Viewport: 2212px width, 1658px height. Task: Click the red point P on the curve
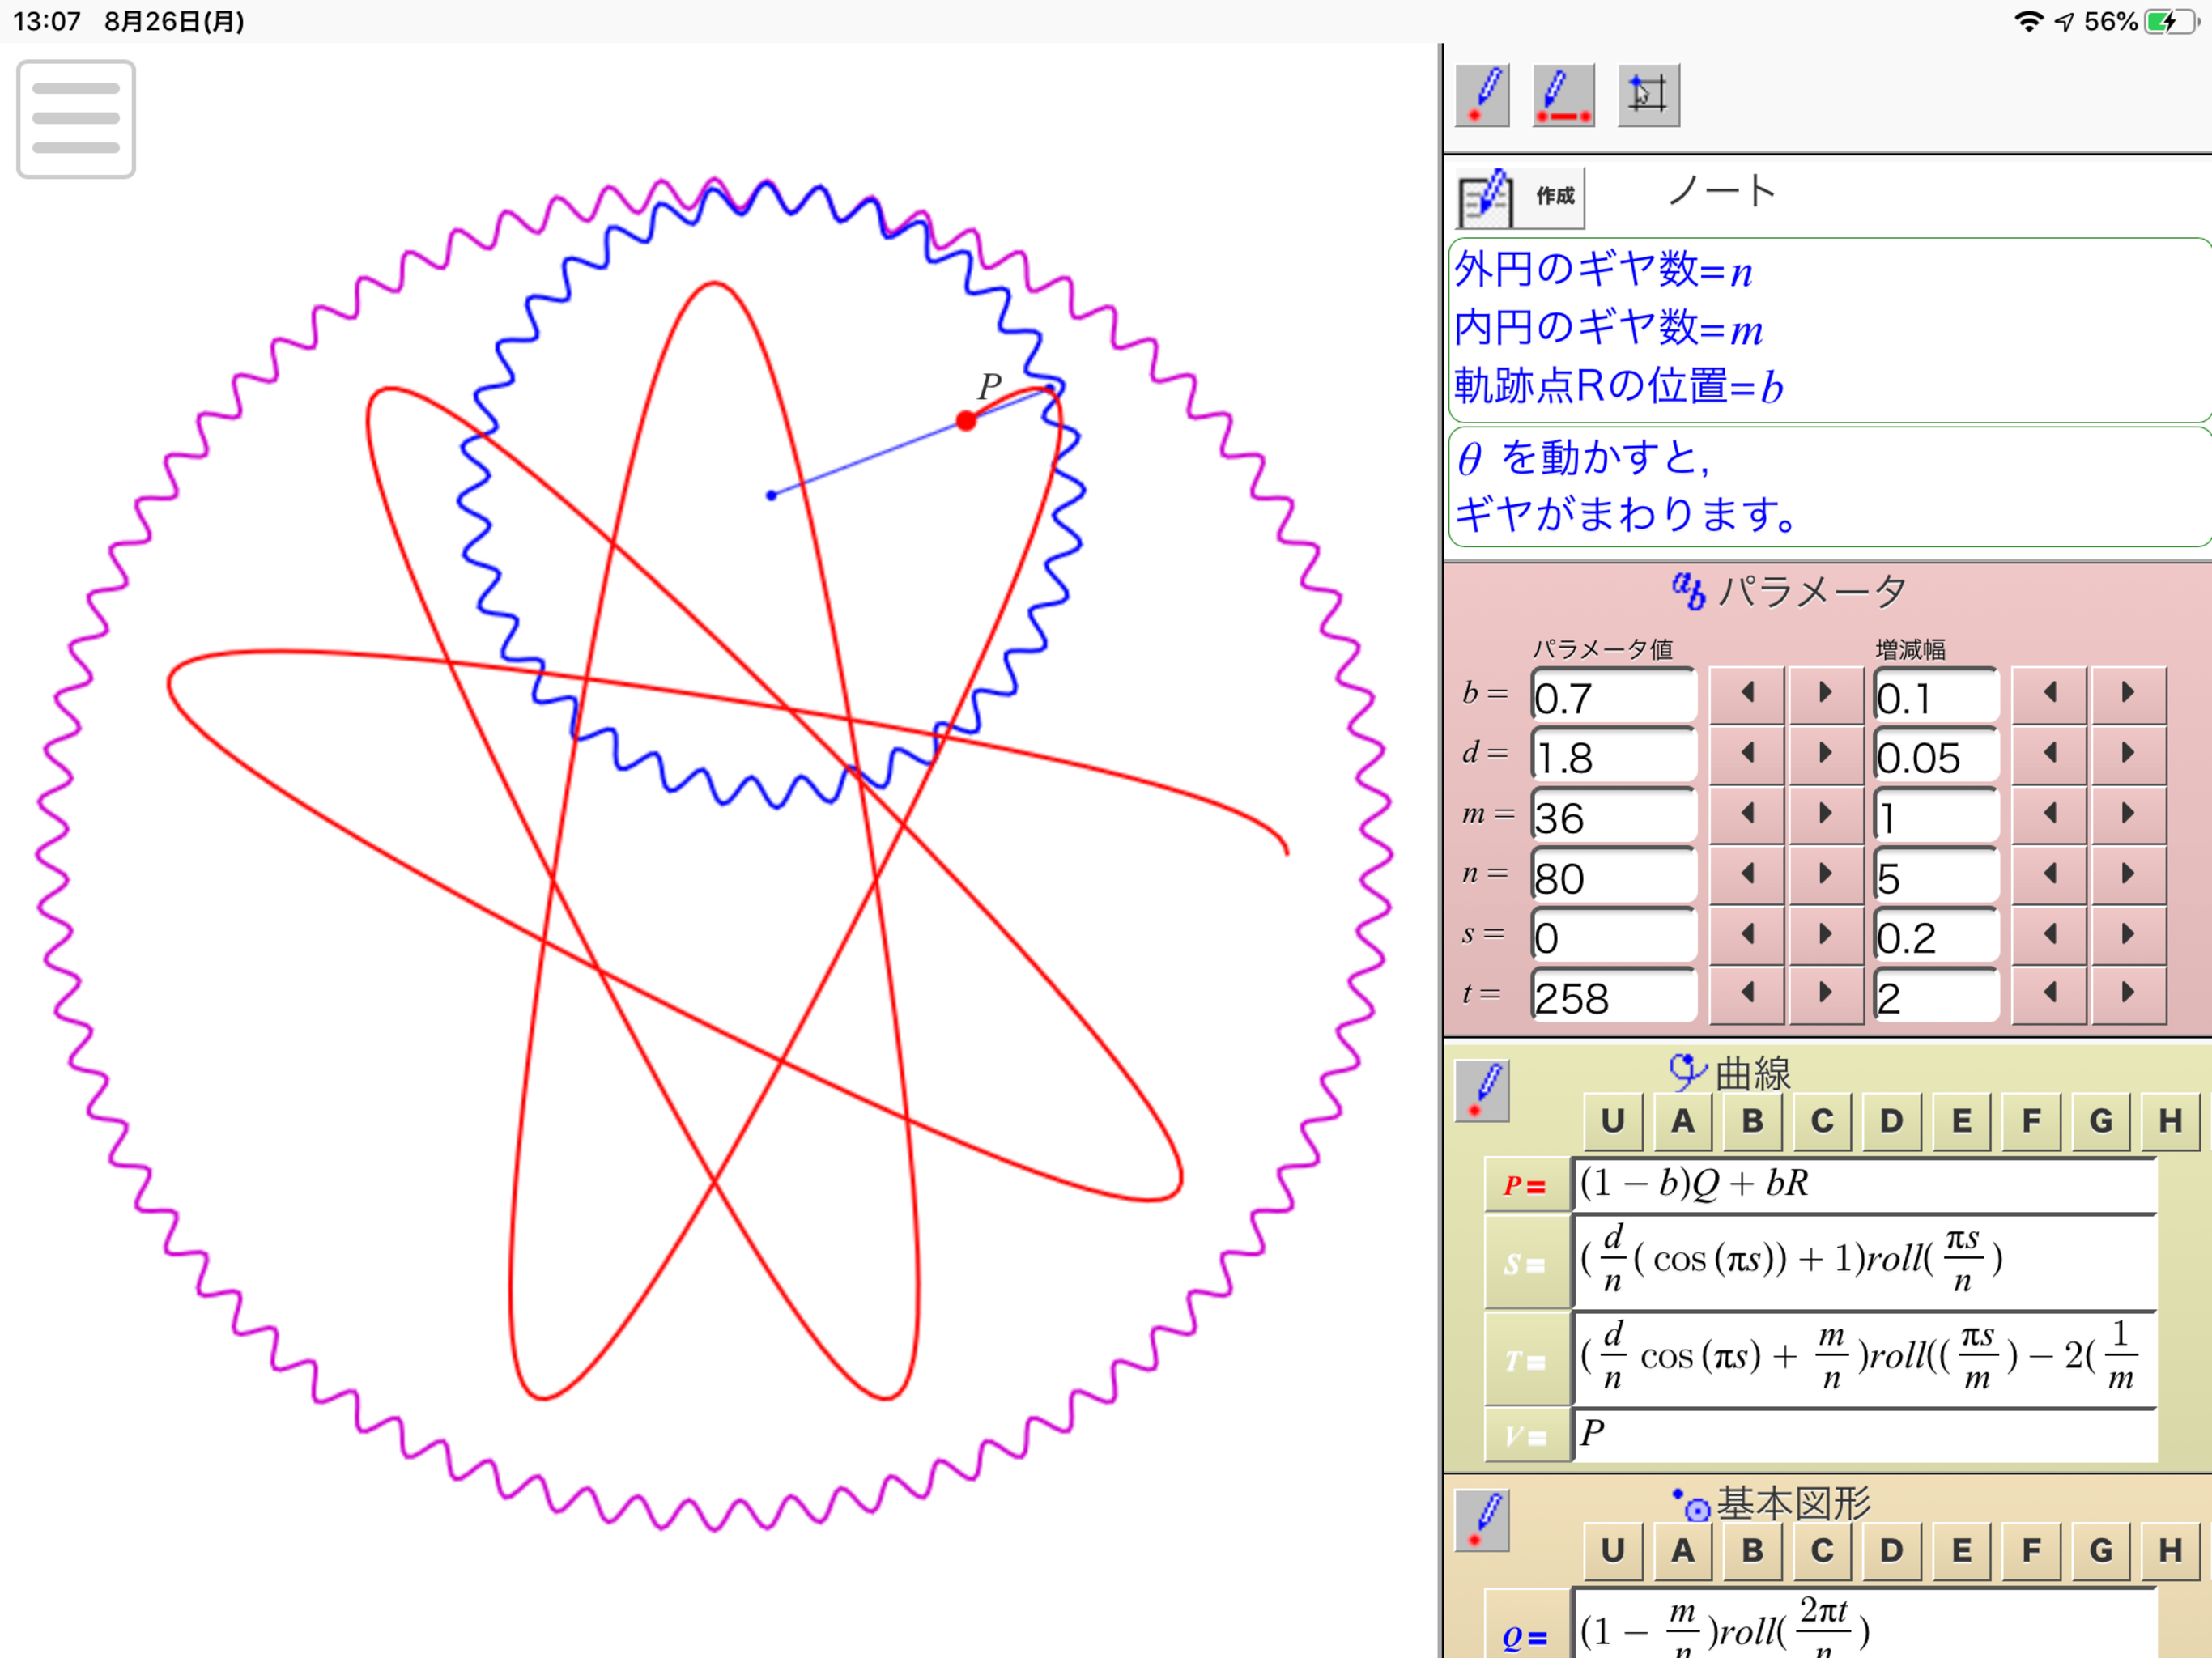pyautogui.click(x=966, y=421)
